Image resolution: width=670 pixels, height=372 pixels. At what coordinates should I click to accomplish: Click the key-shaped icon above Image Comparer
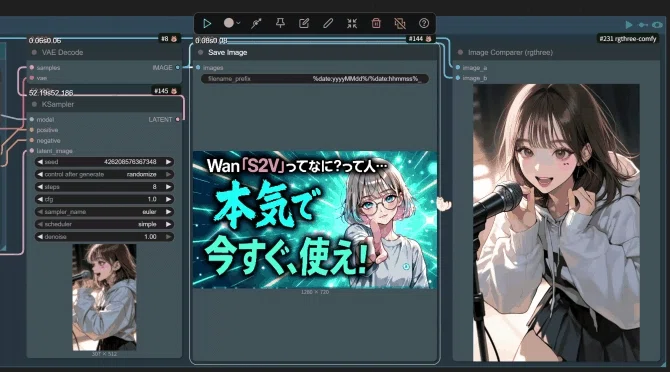[643, 25]
